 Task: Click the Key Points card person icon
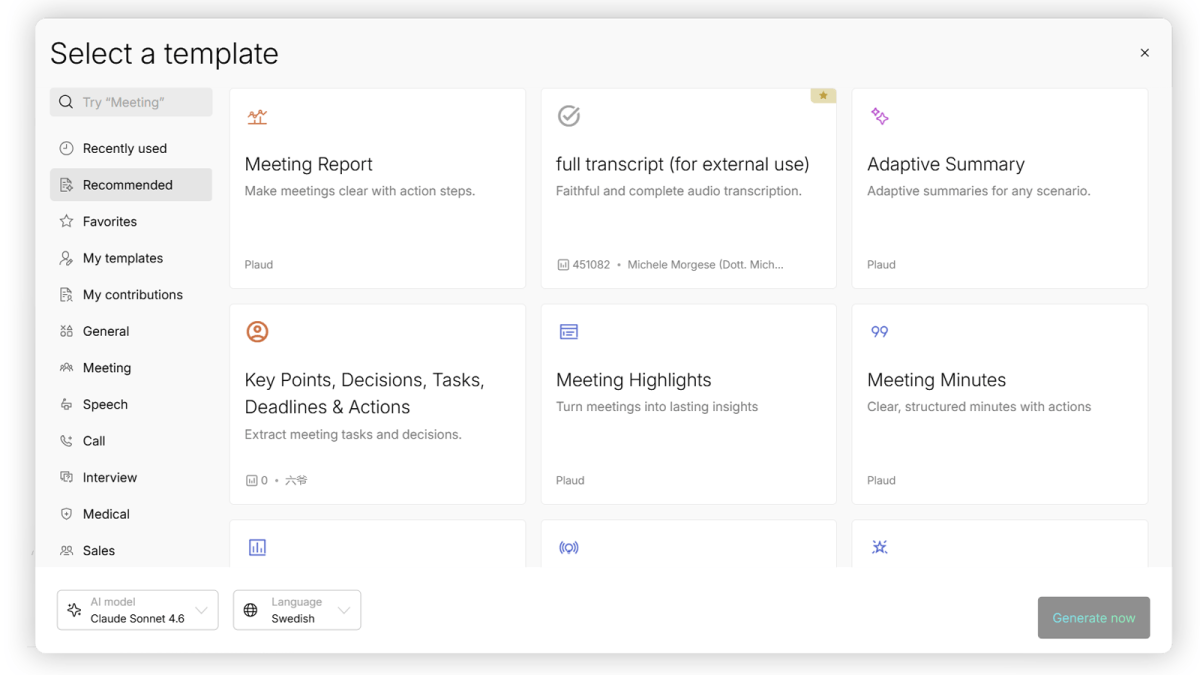pos(257,332)
